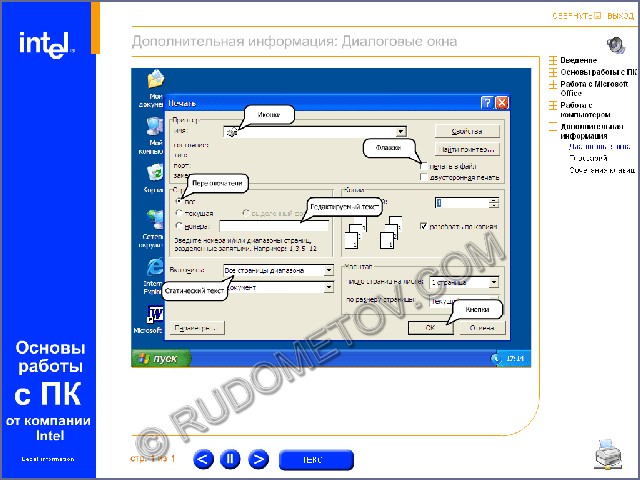Click the taskbar clock 17:14
Screen dimensions: 640x480
(x=515, y=359)
